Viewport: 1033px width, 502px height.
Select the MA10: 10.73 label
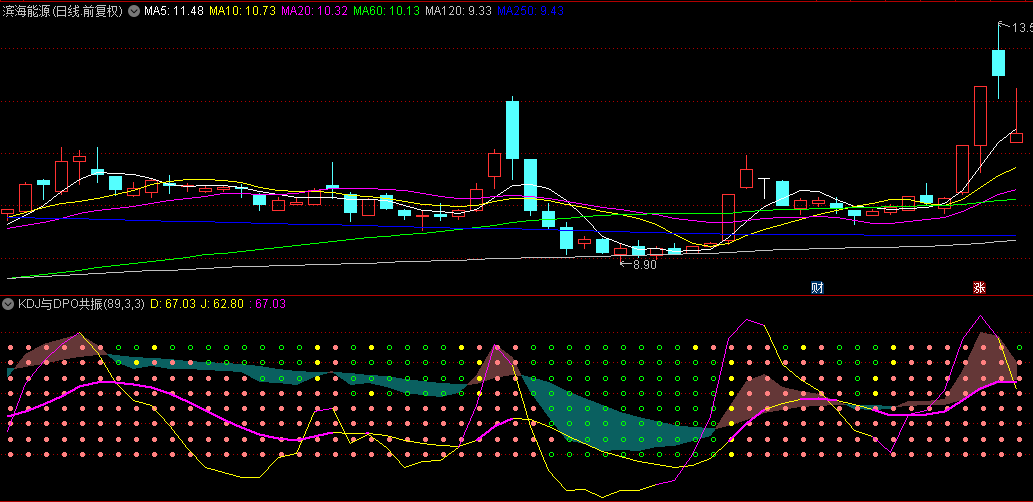242,11
